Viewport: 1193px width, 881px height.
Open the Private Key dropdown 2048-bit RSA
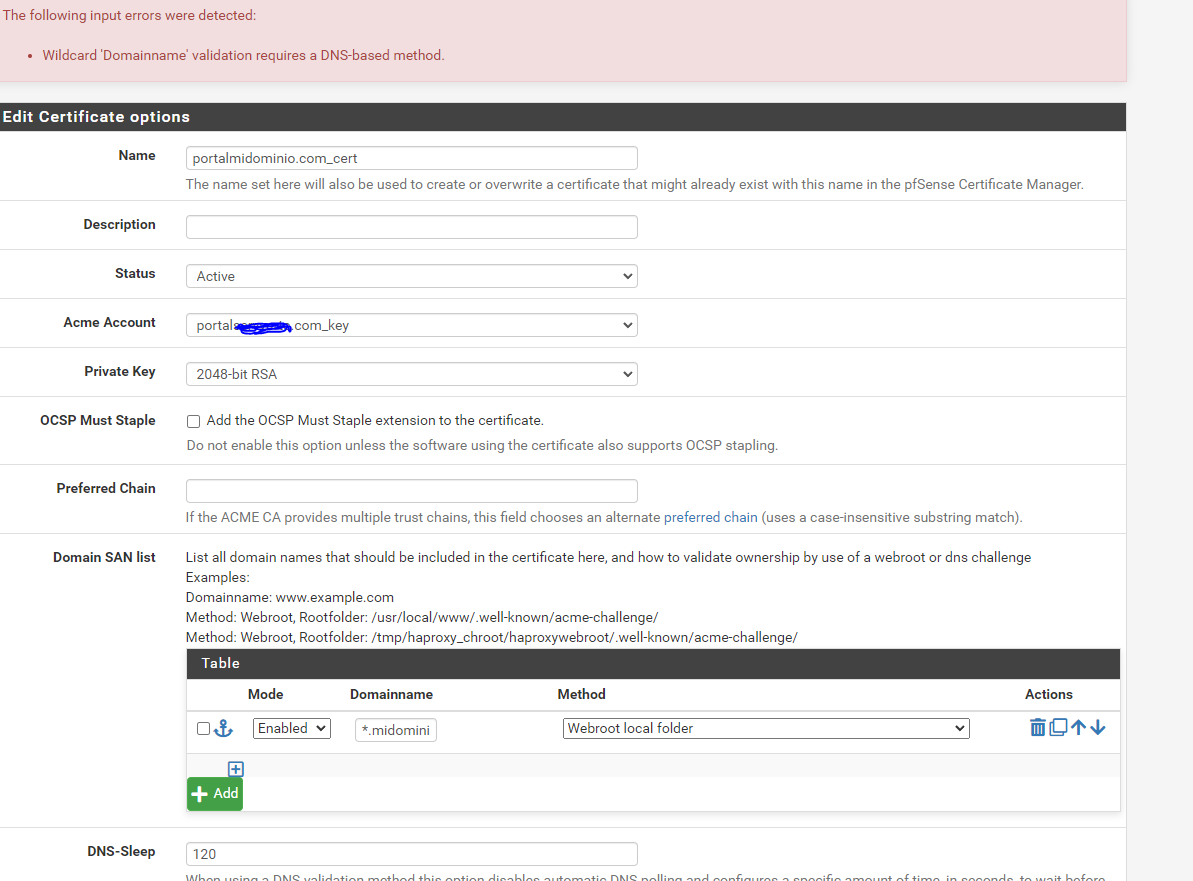click(x=412, y=374)
